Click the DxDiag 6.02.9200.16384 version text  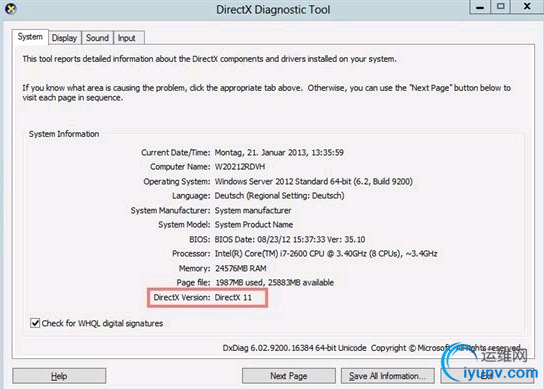pos(294,348)
